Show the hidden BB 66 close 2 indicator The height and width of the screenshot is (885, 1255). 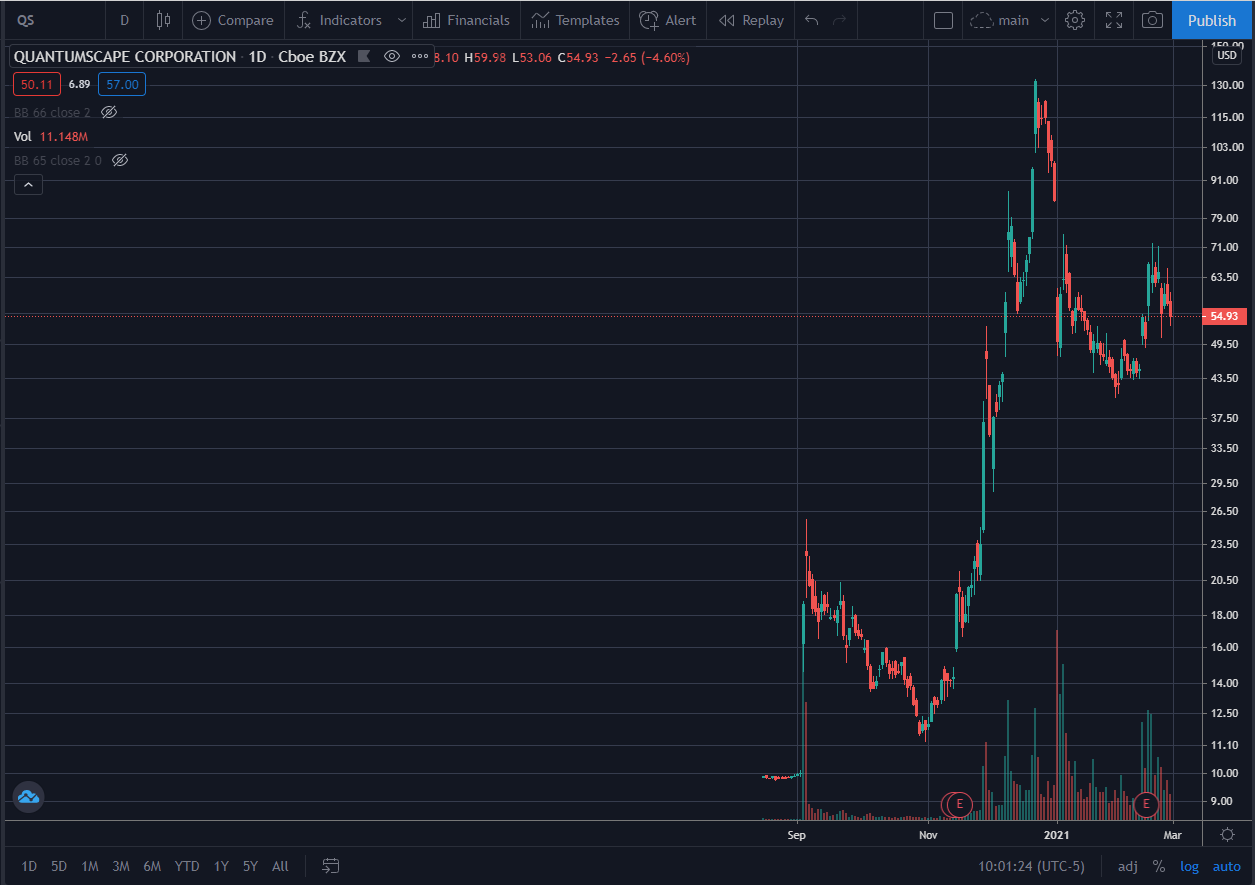point(110,112)
